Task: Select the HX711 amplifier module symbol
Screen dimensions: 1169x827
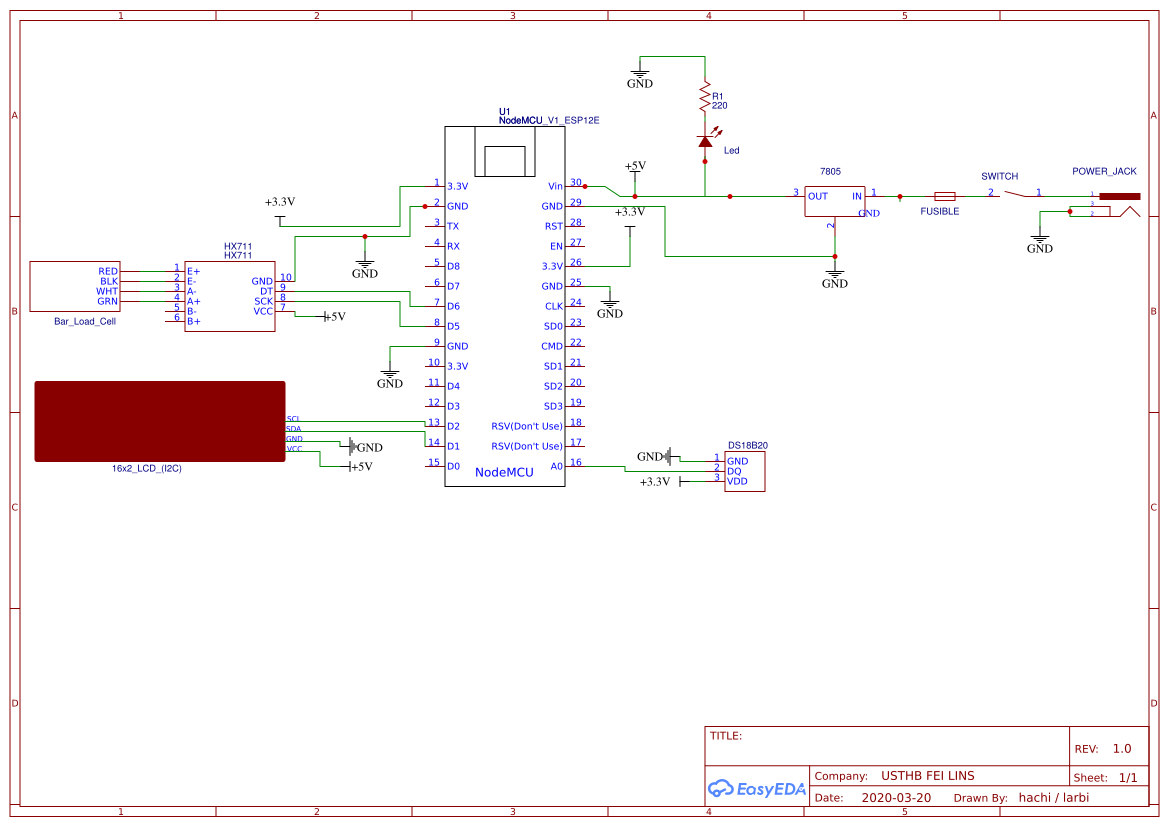Action: pyautogui.click(x=228, y=295)
